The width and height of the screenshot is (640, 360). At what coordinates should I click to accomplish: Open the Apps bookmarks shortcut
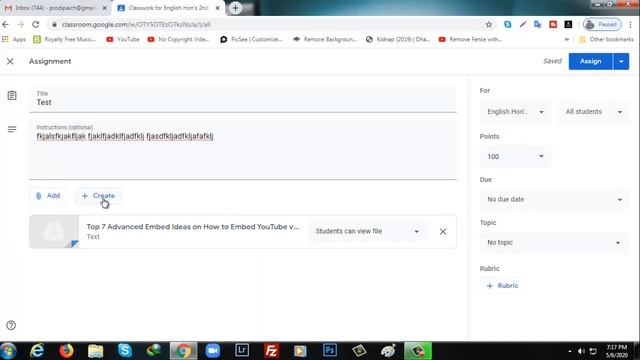(14, 39)
